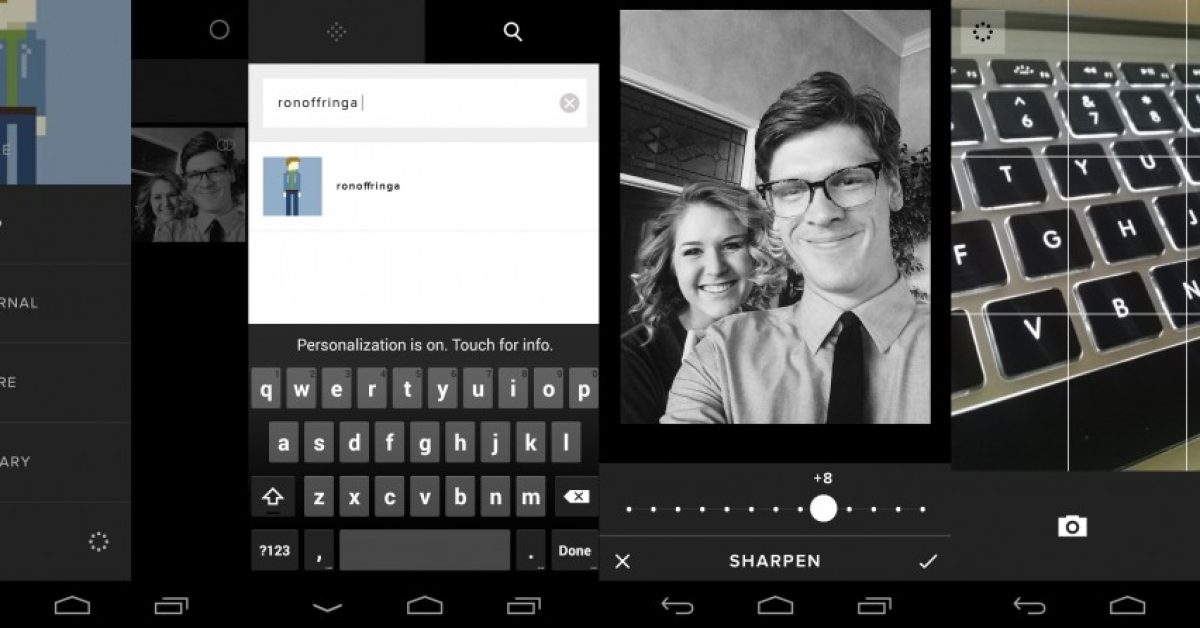Tap the w key

301,389
